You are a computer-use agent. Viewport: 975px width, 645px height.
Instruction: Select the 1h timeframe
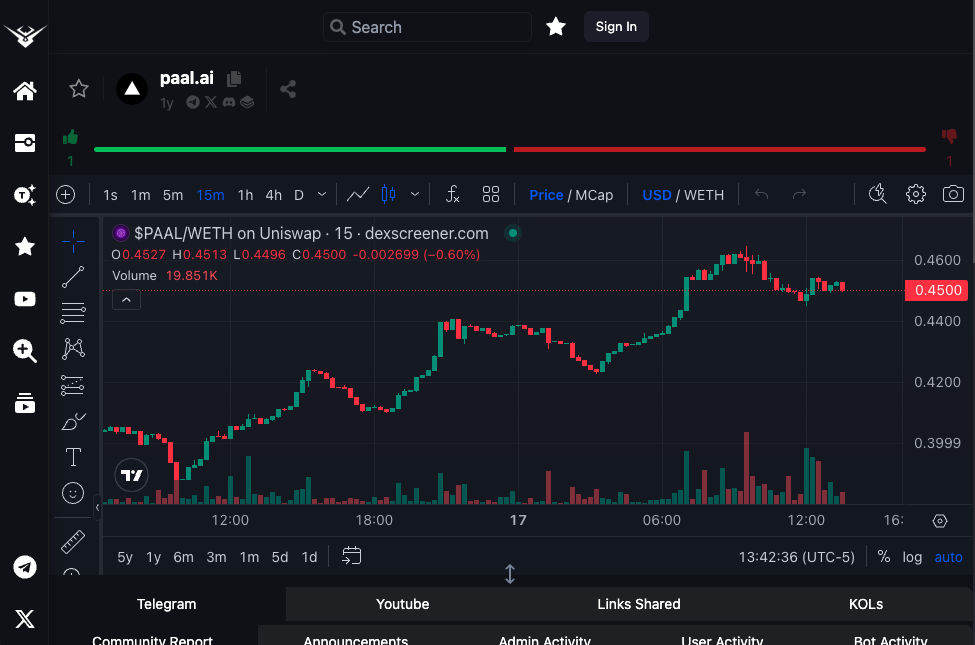tap(246, 195)
